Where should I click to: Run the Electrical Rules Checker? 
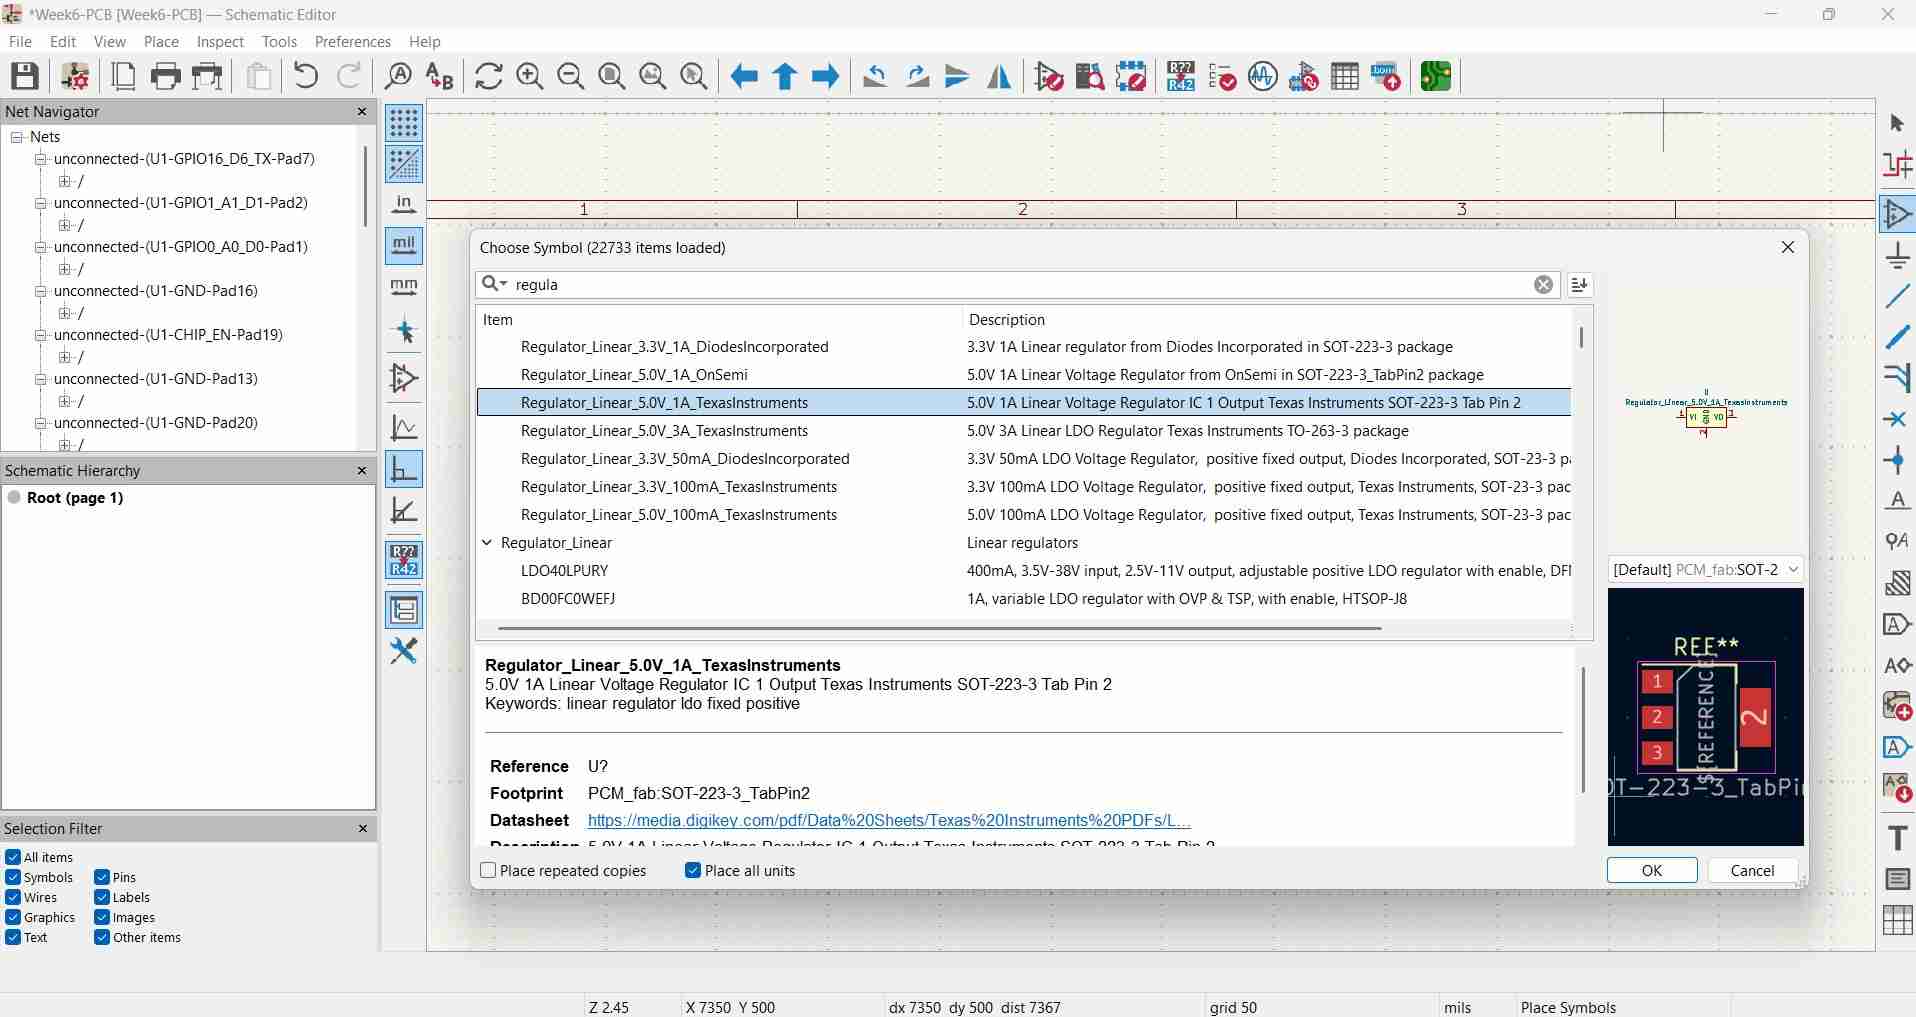coord(1222,76)
